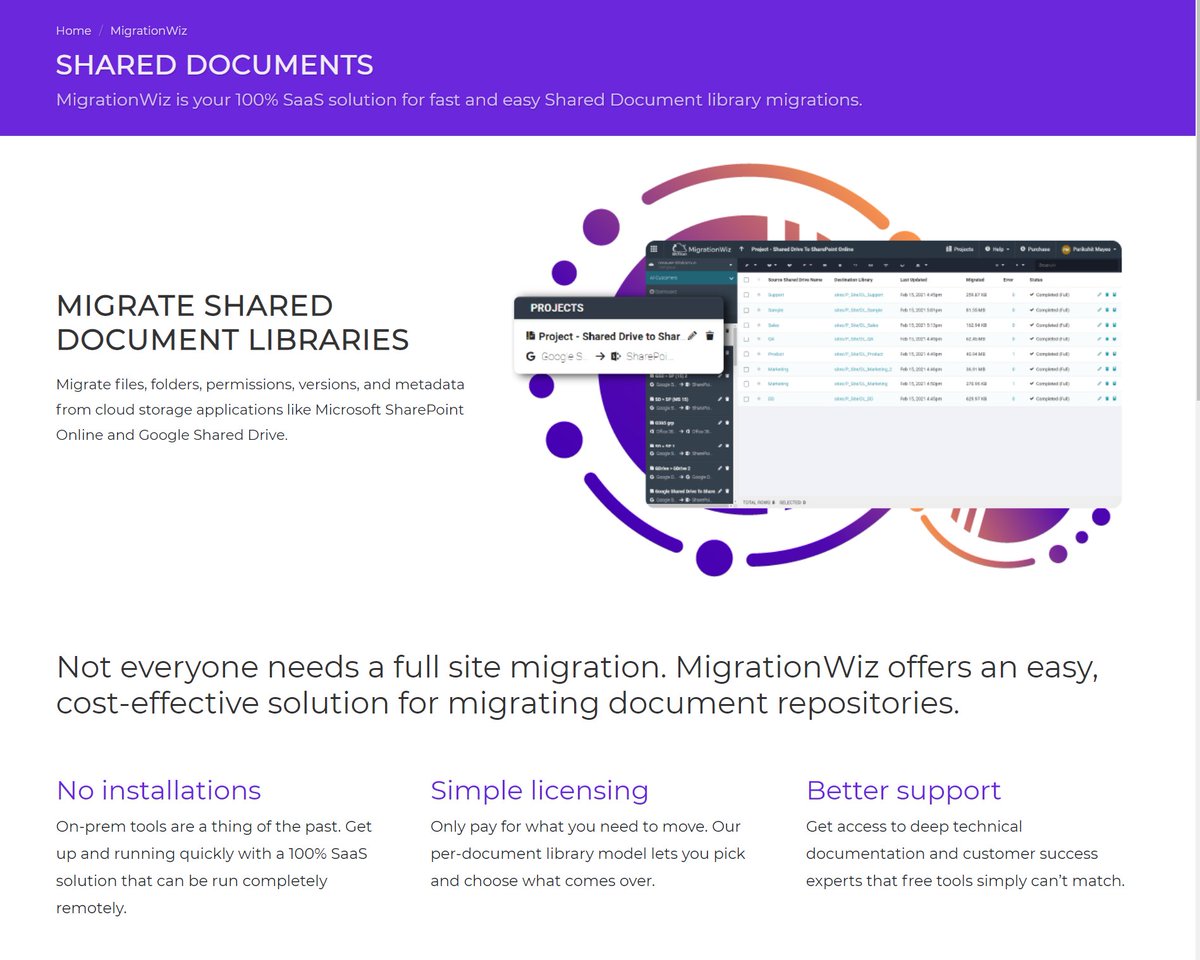Check the Support row checkbox

point(746,295)
